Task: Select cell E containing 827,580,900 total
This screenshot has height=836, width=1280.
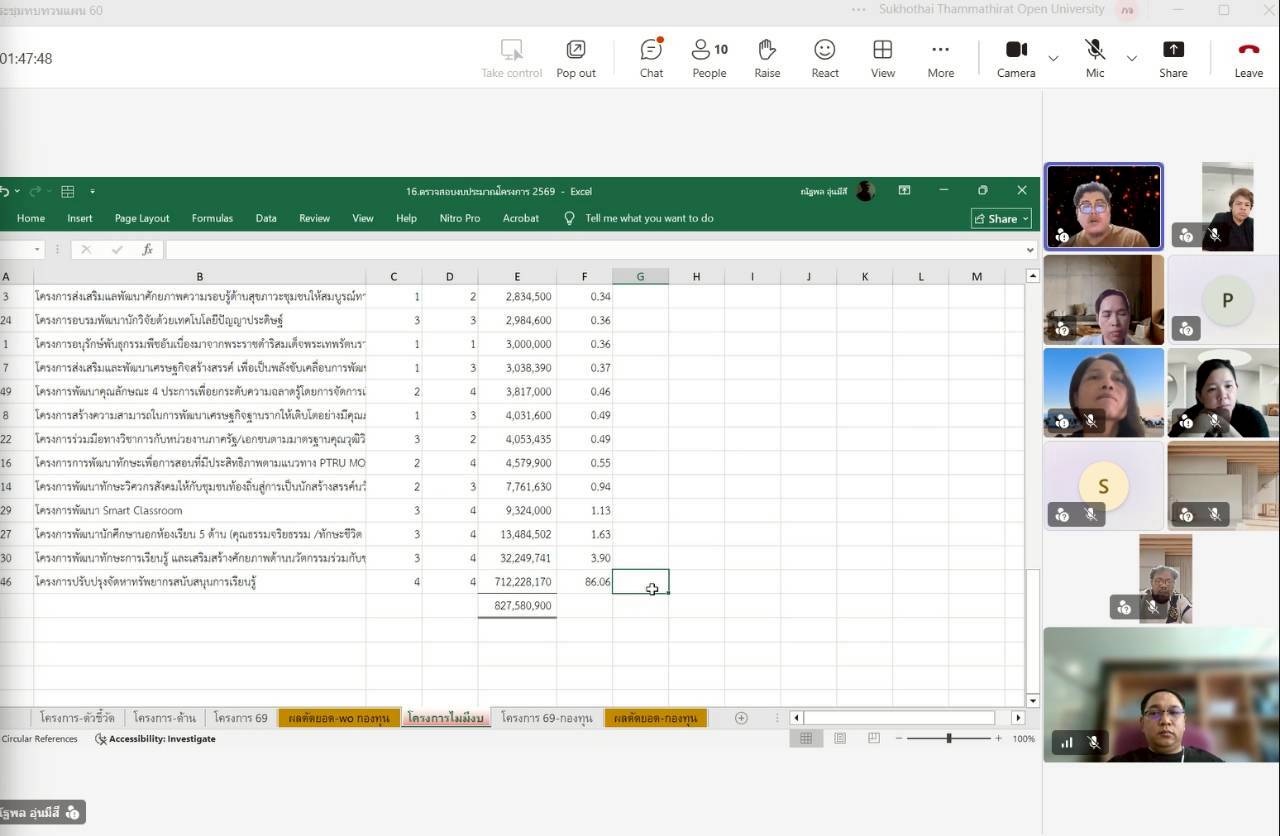Action: click(517, 606)
